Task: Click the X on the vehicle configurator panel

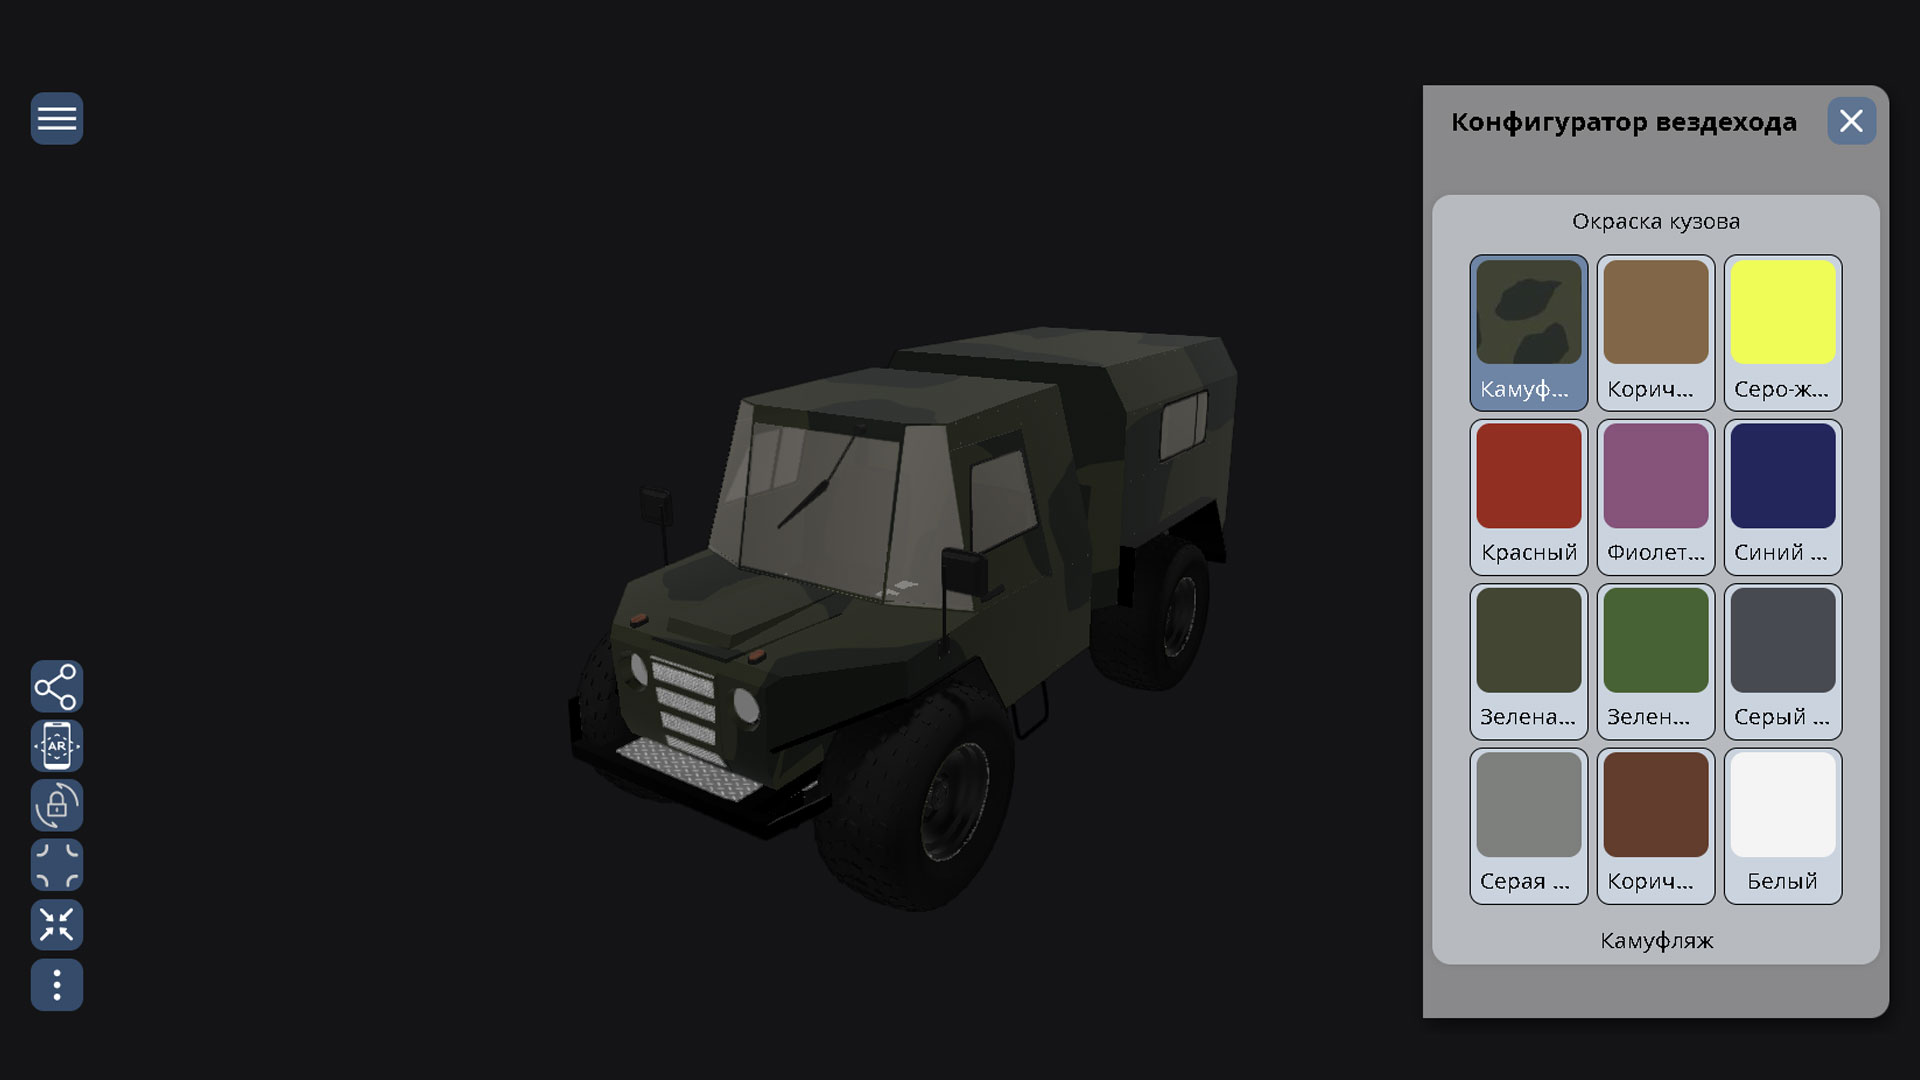Action: click(x=1851, y=120)
